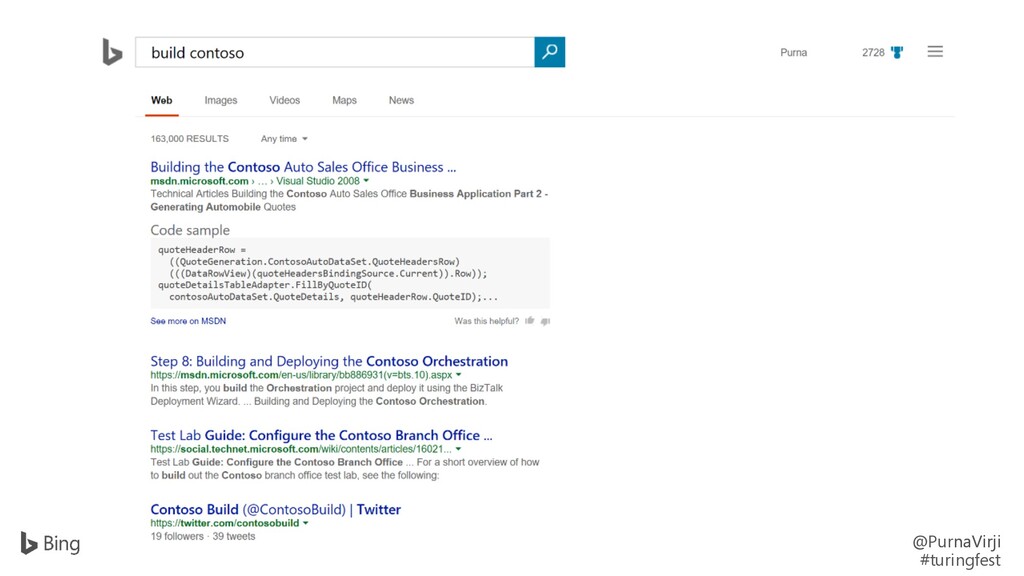This screenshot has height=576, width=1024.
Task: Select the News tab
Action: (x=401, y=100)
